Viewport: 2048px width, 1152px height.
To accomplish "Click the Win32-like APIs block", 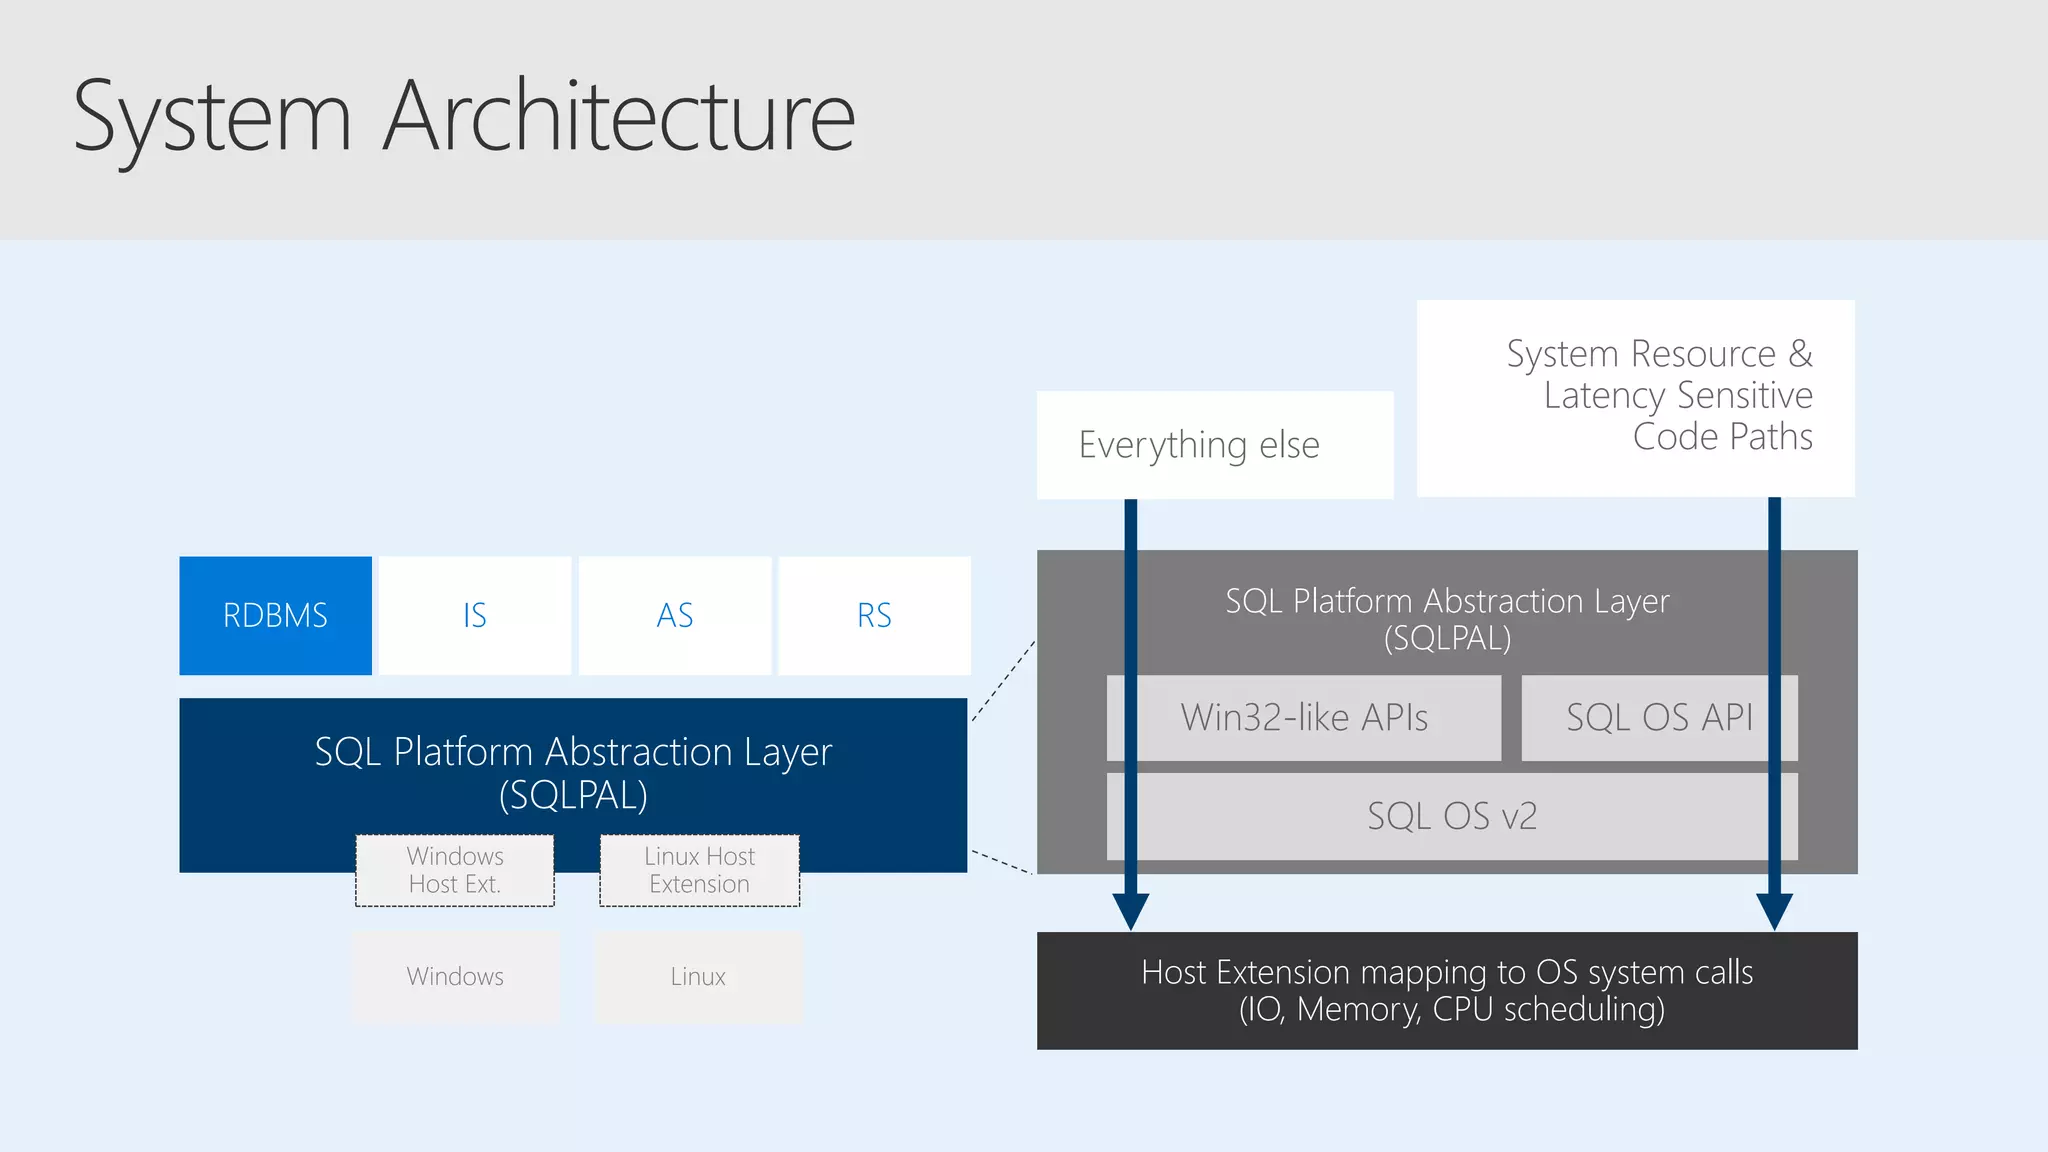I will pos(1303,717).
